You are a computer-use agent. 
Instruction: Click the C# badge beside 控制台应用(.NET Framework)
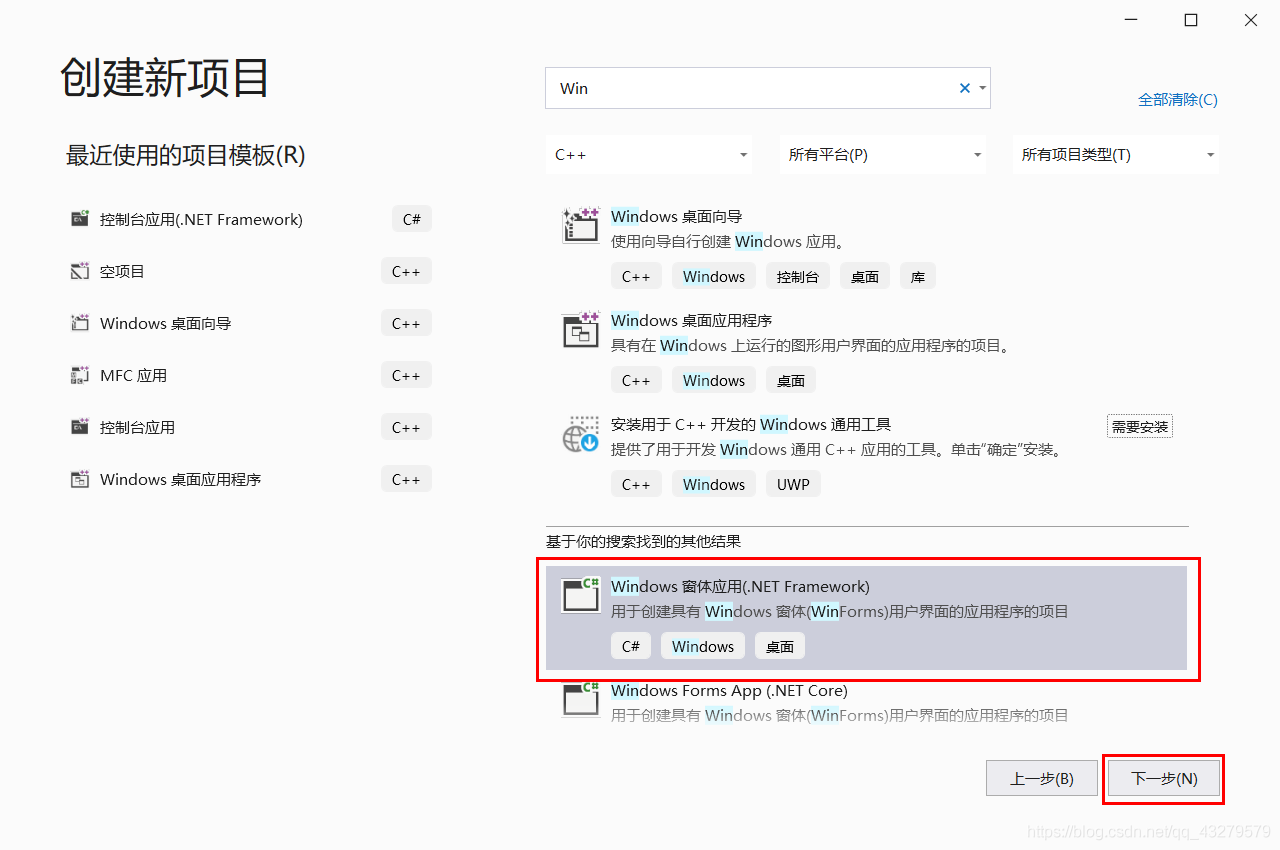pos(412,219)
